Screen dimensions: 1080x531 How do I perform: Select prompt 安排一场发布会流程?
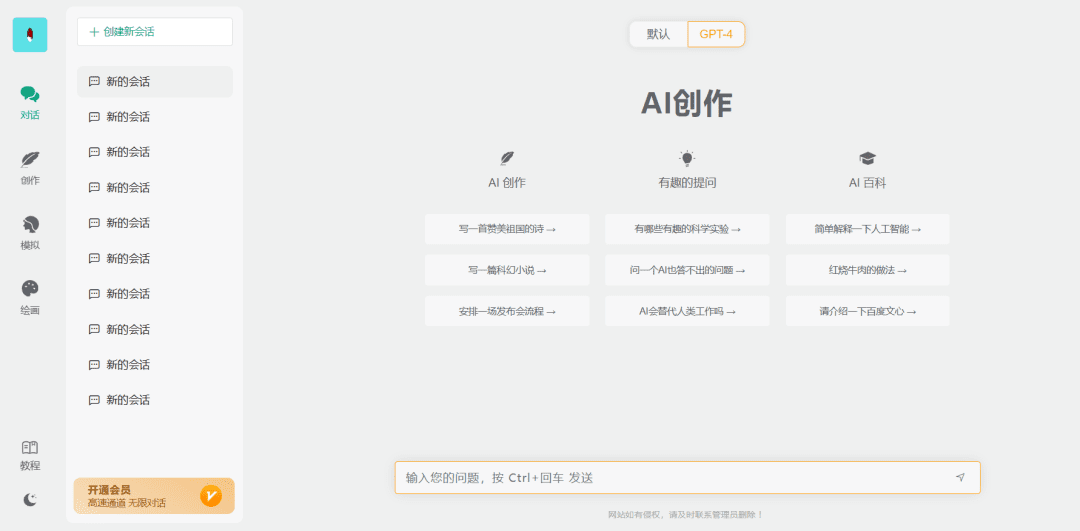click(507, 311)
